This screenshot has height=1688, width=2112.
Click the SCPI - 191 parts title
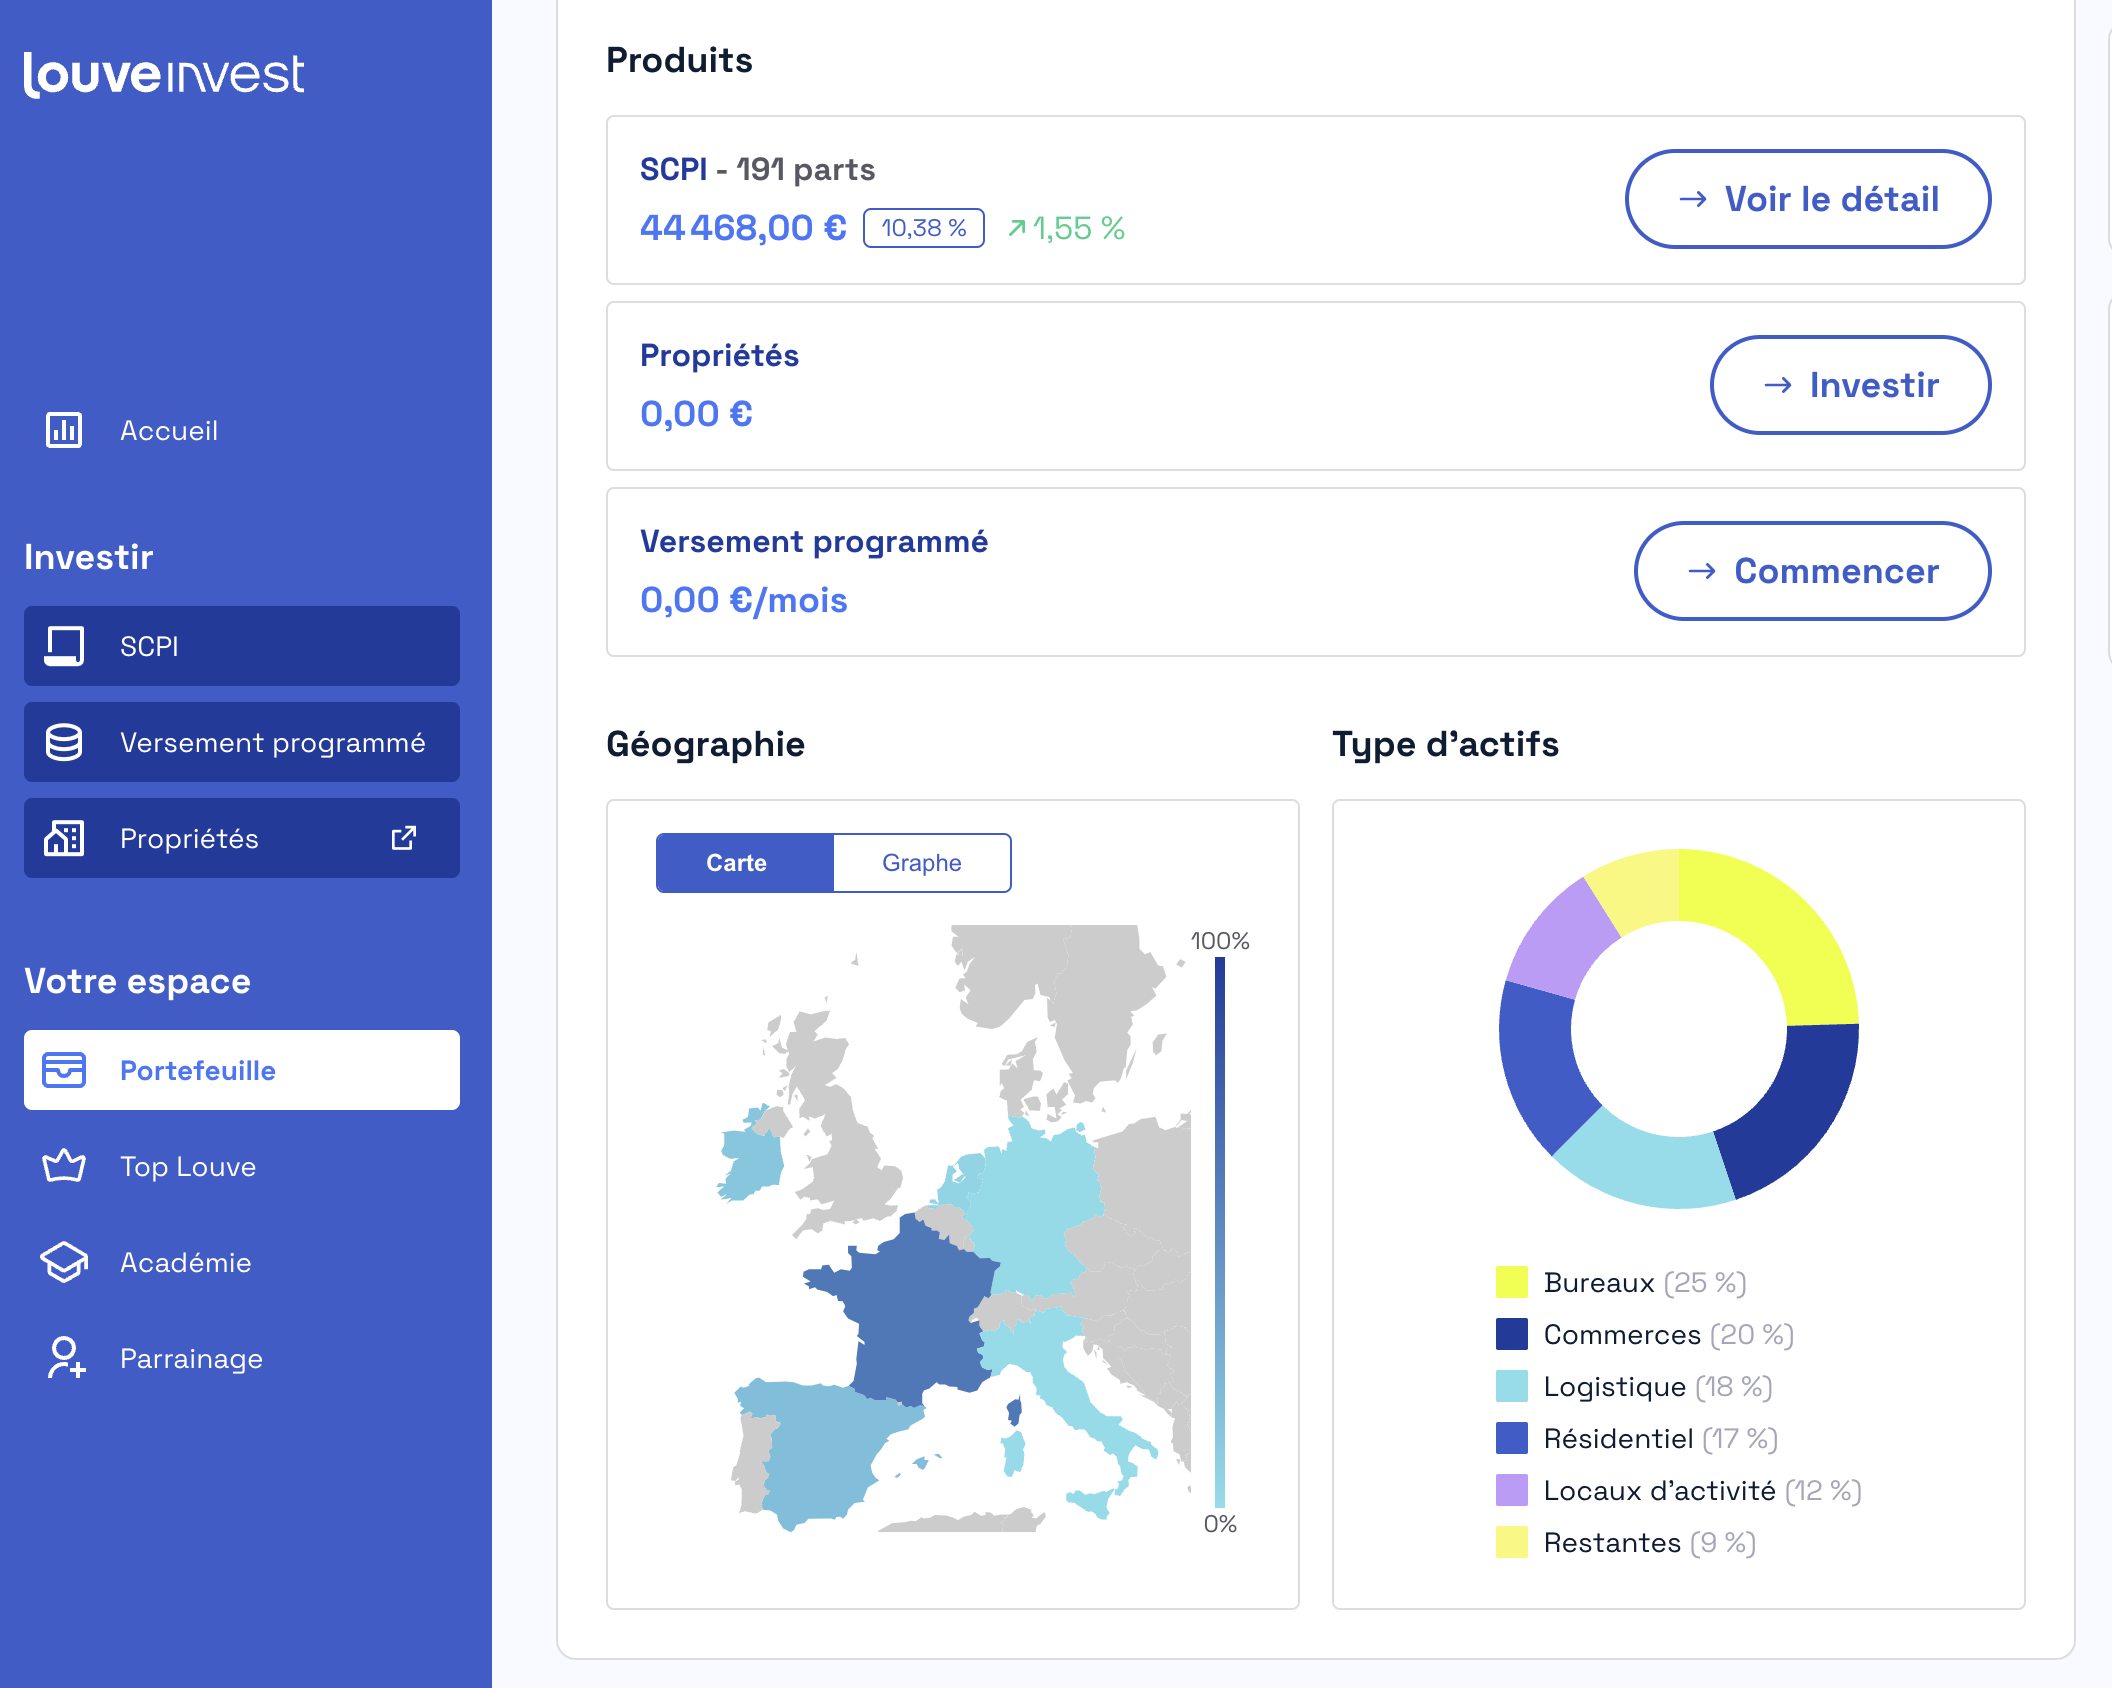(757, 169)
